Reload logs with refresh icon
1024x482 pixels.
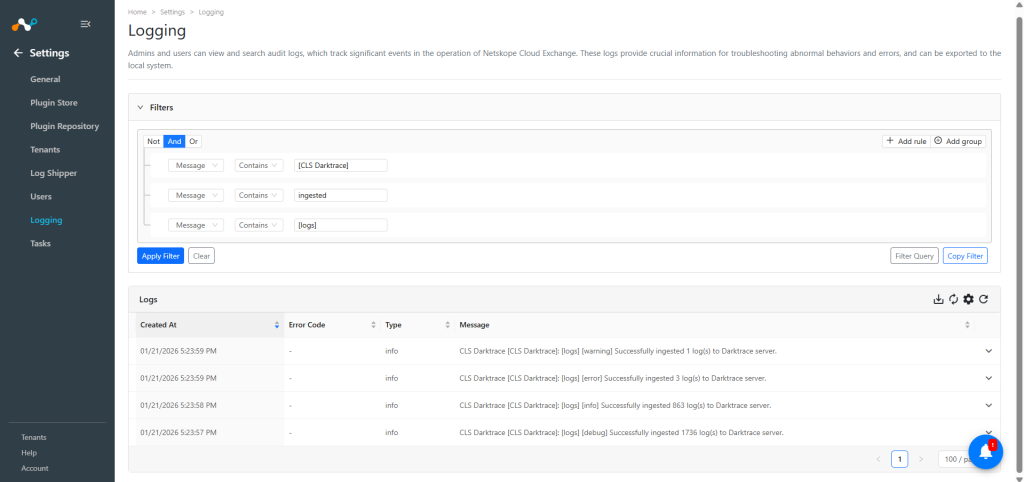click(x=984, y=299)
